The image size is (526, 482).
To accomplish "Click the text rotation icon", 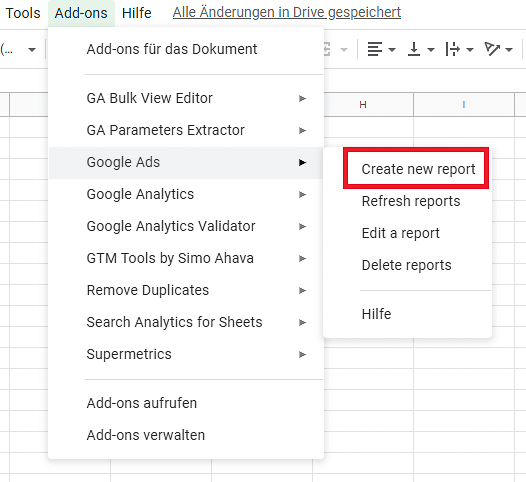I will pos(492,49).
